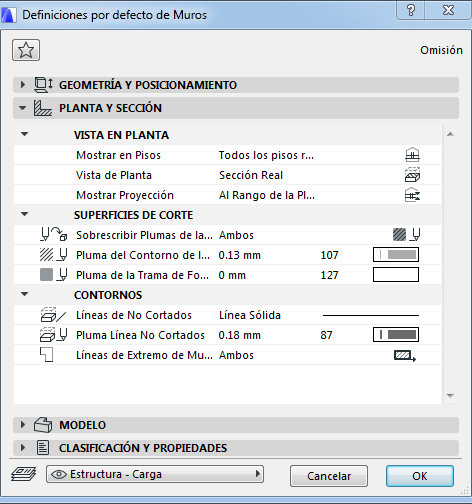Click the ArchiCAD title bar app icon
The height and width of the screenshot is (504, 472).
click(9, 15)
